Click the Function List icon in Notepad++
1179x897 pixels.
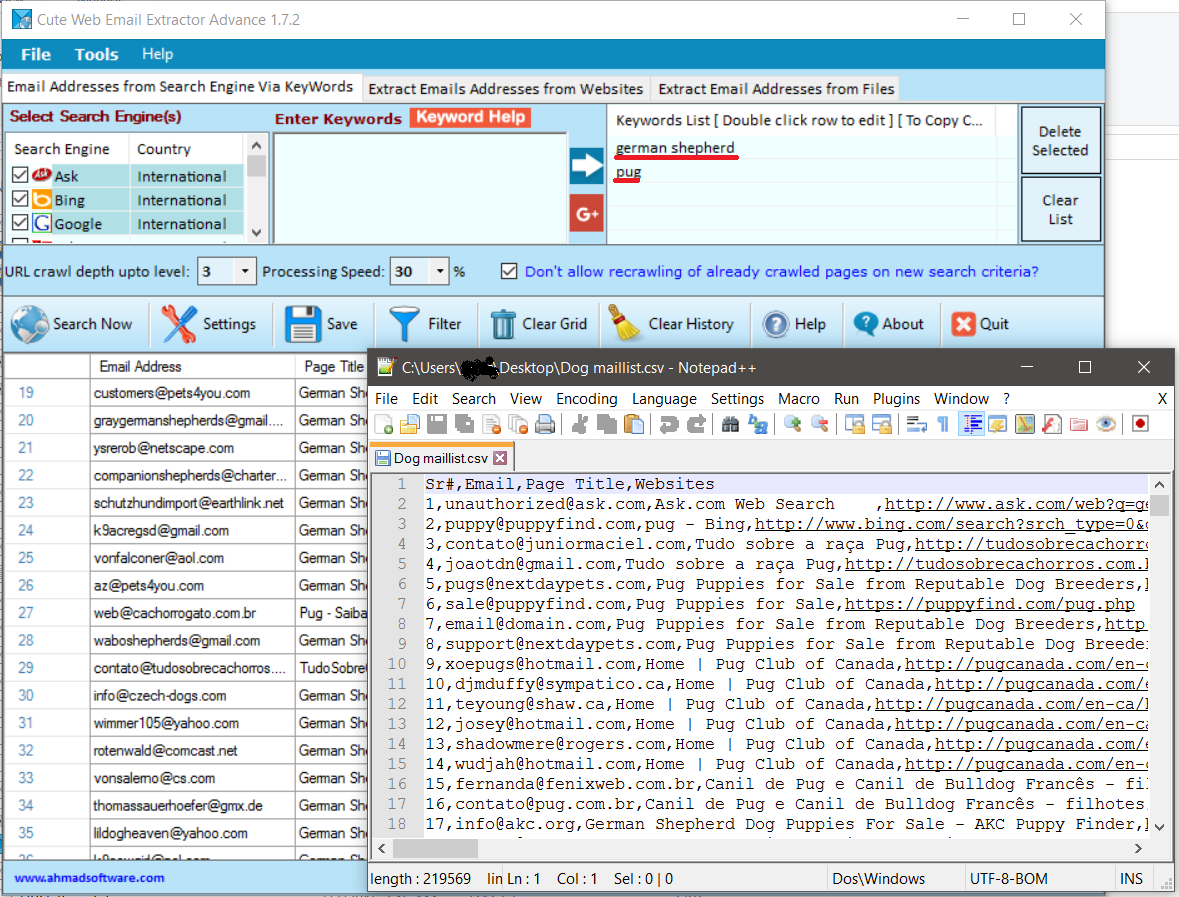point(1052,425)
